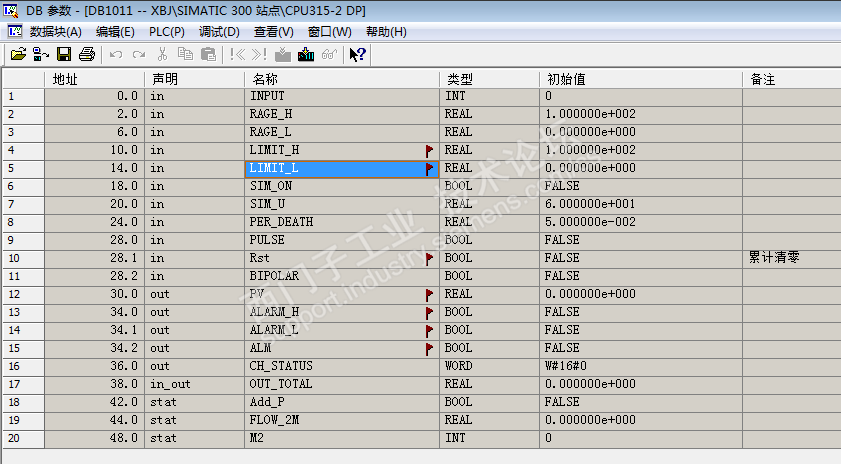Image resolution: width=841 pixels, height=464 pixels.
Task: Save the data block with floppy icon
Action: 64,54
